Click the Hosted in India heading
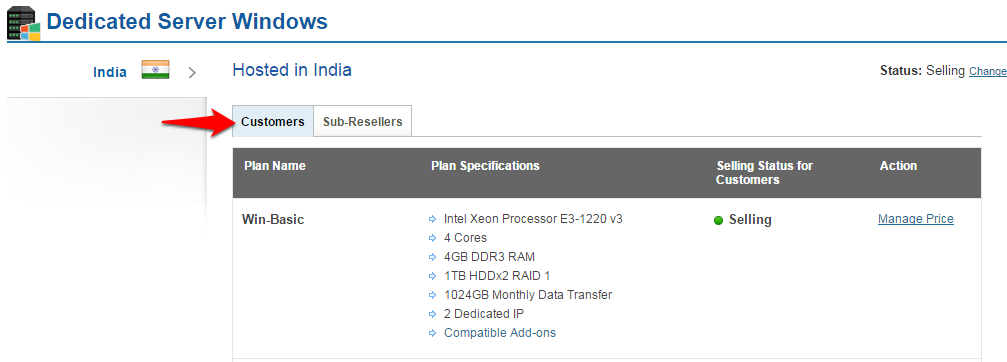1007x362 pixels. coord(292,70)
